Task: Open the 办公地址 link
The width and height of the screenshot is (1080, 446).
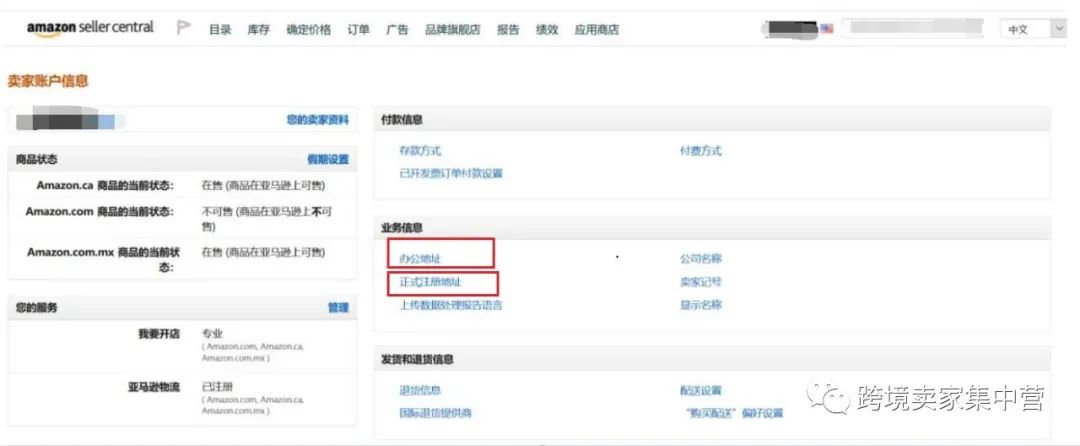Action: pos(420,259)
